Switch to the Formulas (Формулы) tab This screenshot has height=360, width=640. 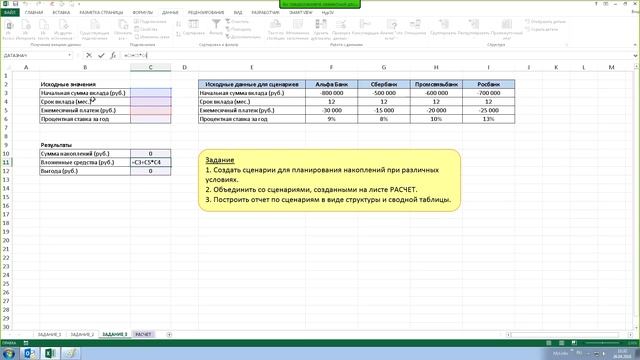pyautogui.click(x=142, y=12)
